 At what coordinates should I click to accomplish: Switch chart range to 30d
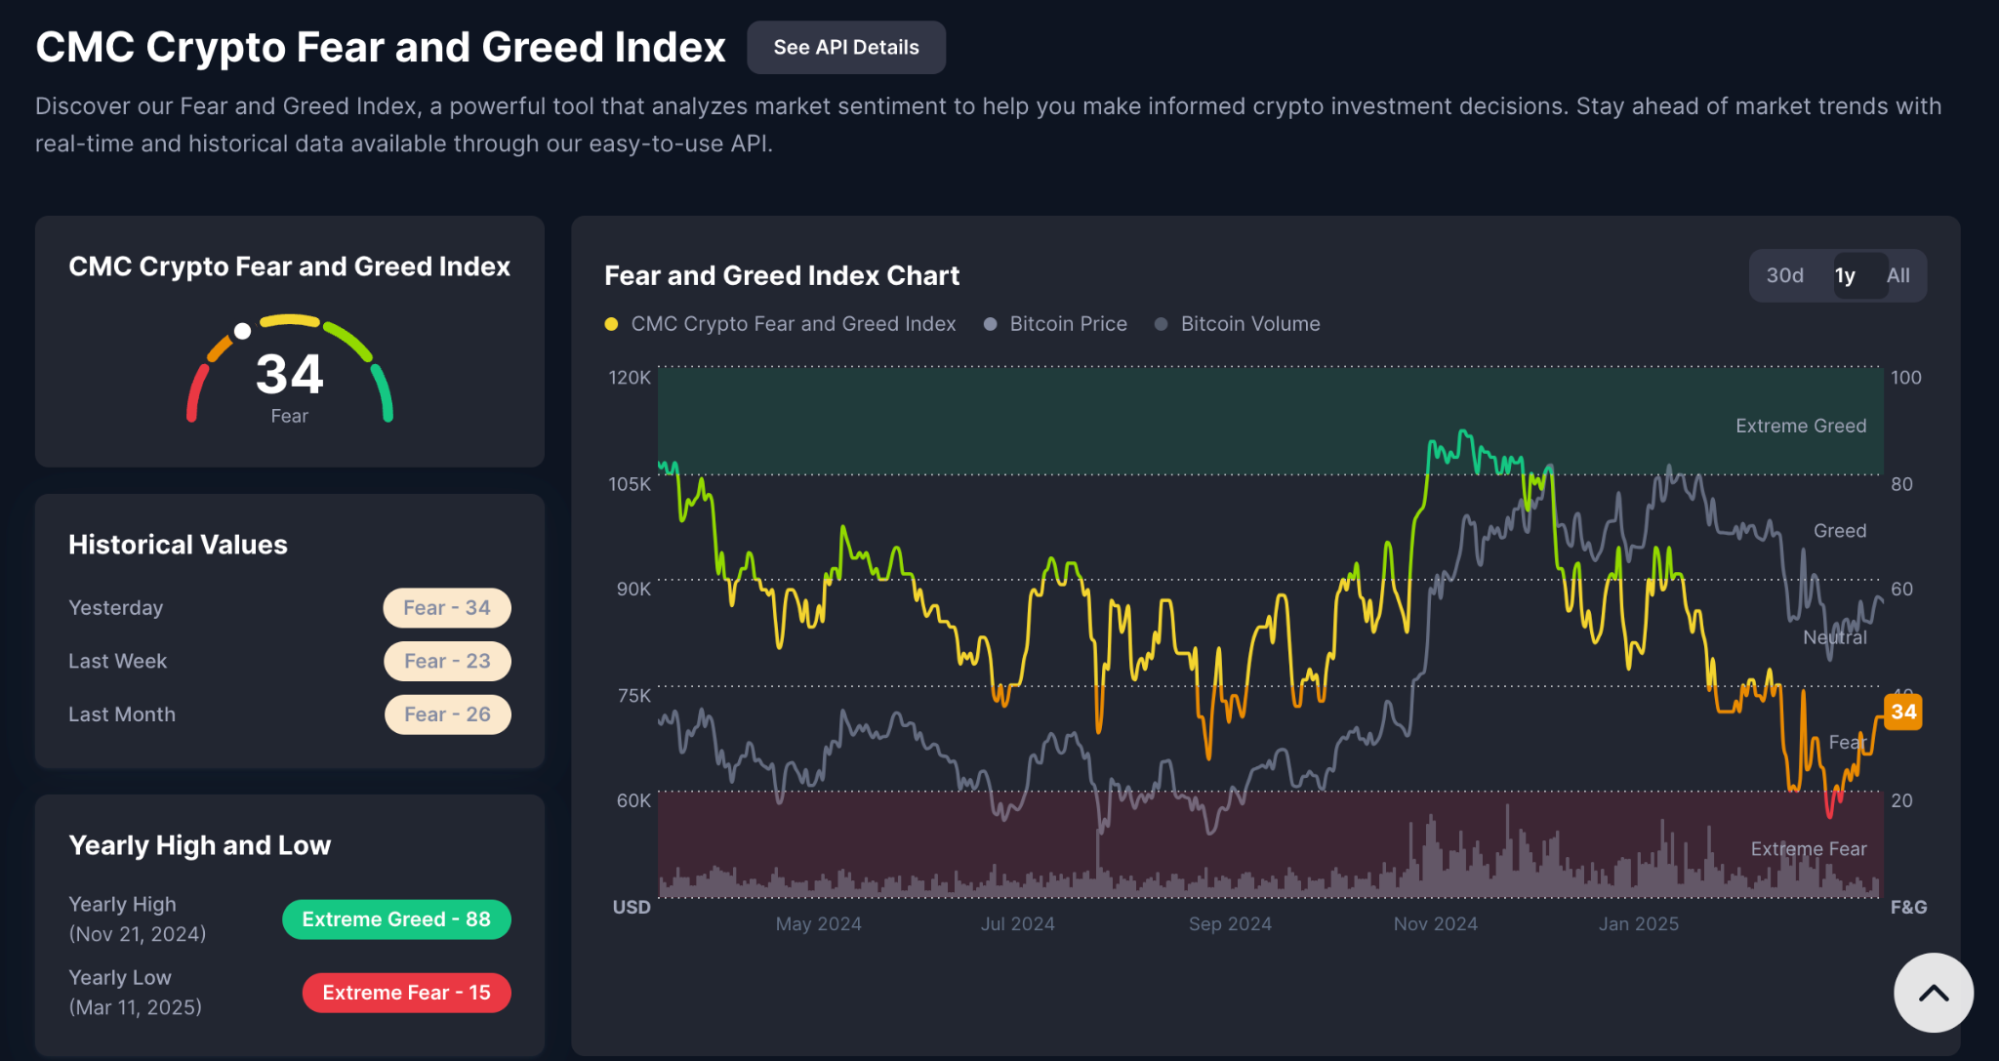[1785, 275]
